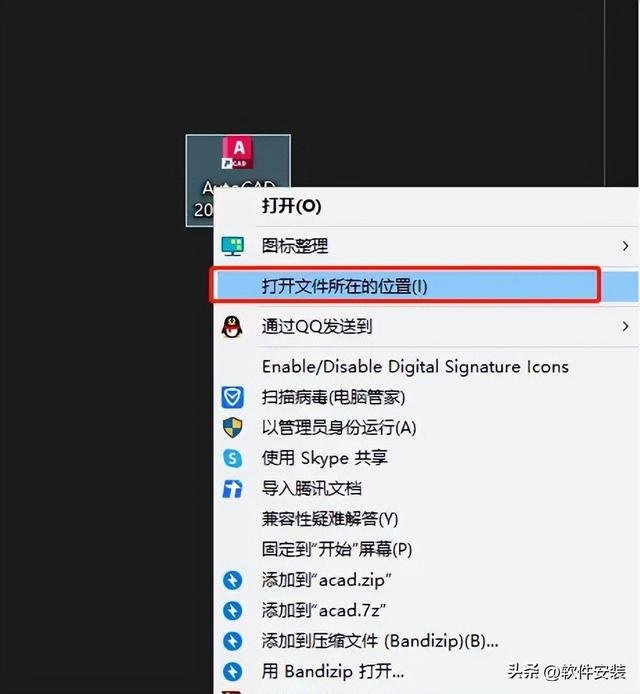Choose 打开(O) from context menu

point(426,206)
